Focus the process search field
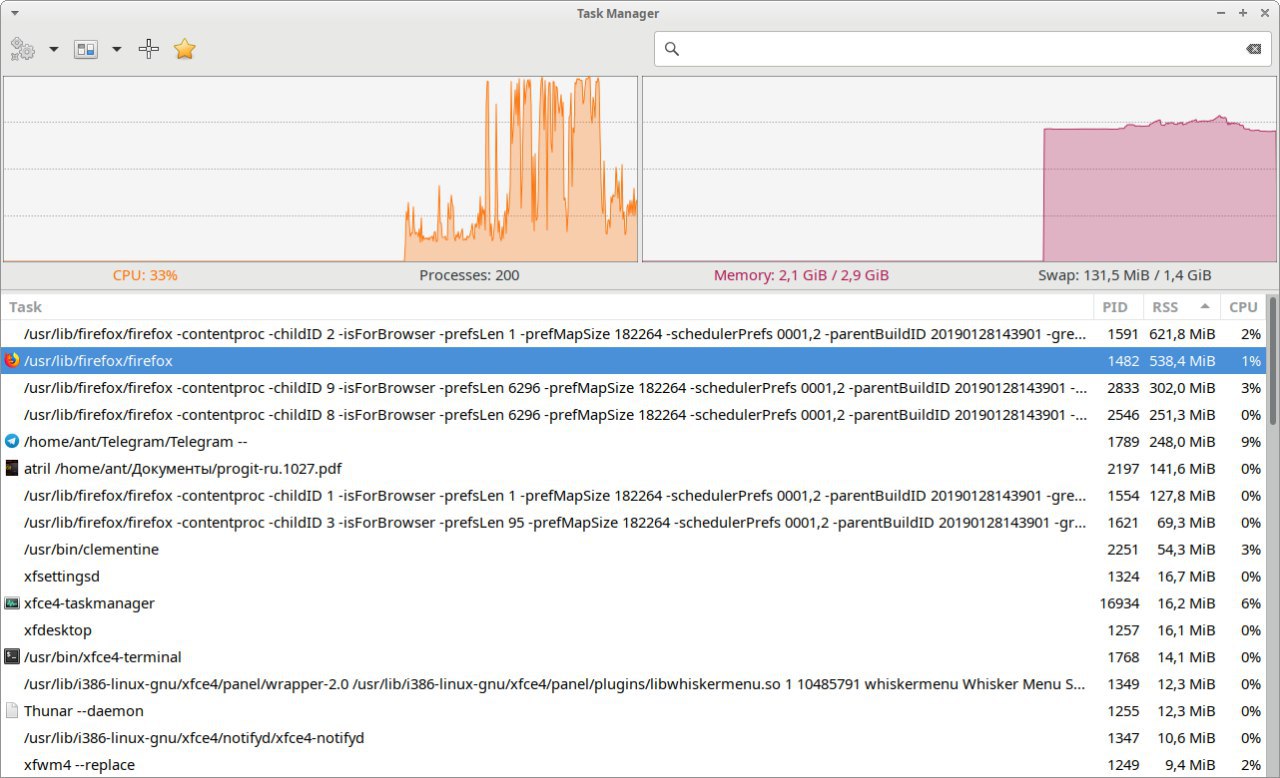 point(963,49)
